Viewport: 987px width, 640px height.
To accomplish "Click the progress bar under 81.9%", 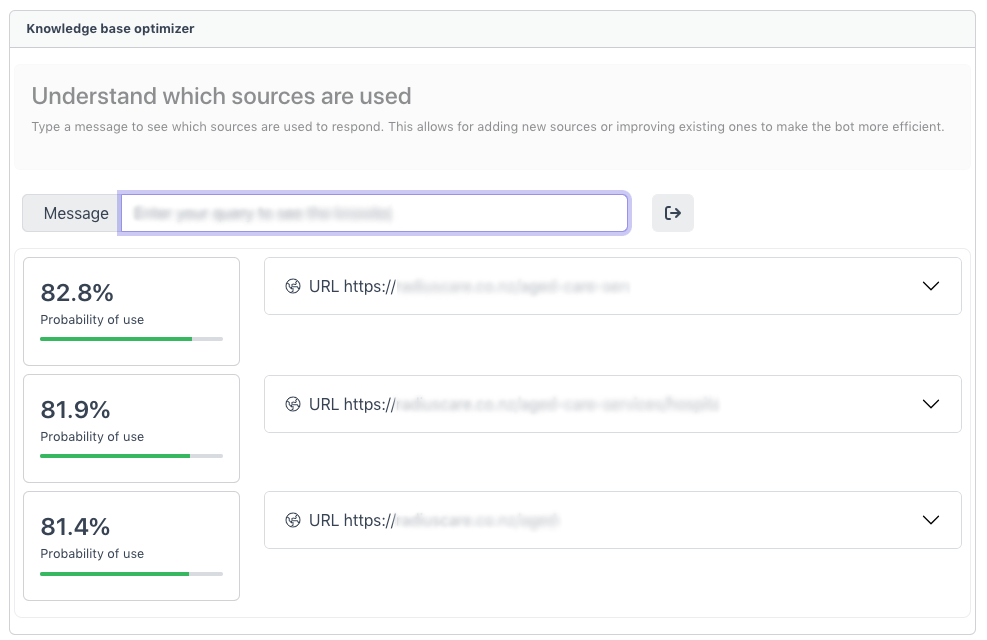I will click(x=131, y=456).
